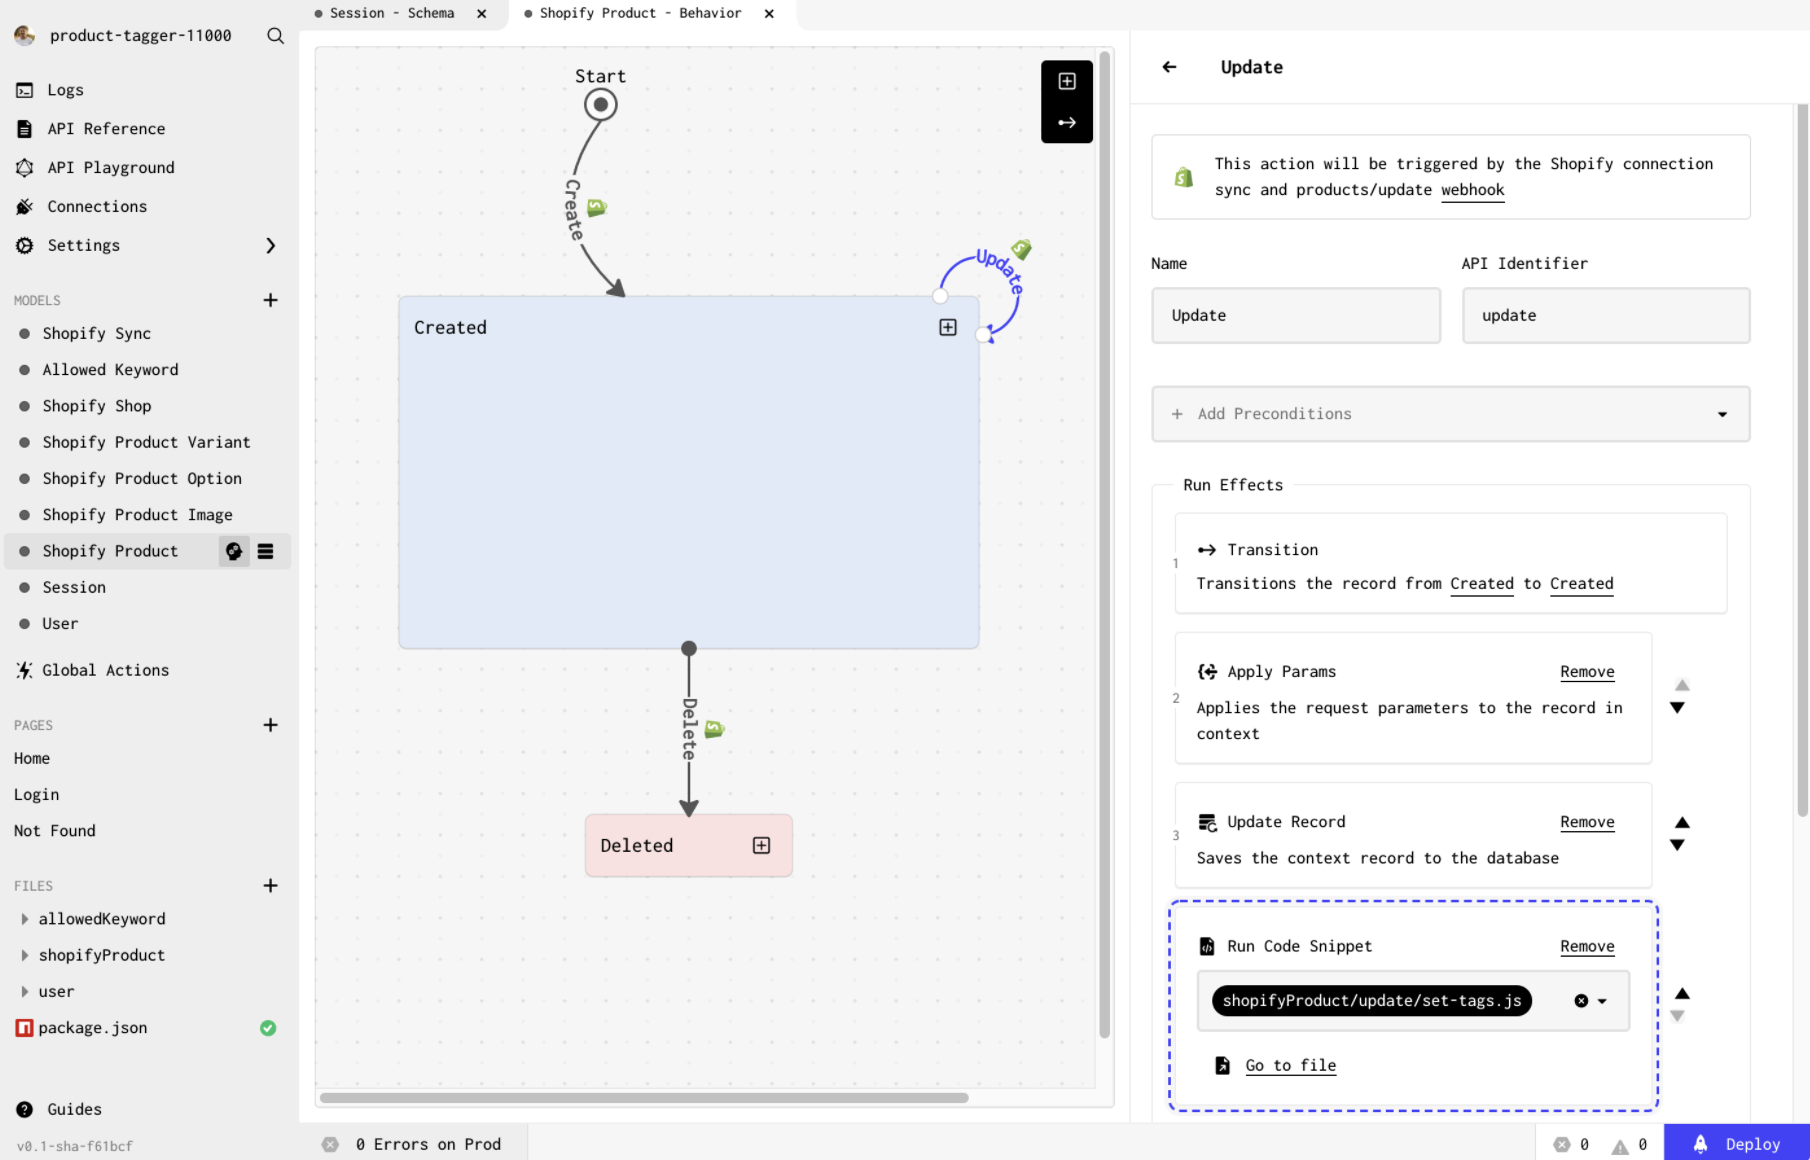The width and height of the screenshot is (1810, 1160).
Task: Close the Shopify Product - Behavior tab
Action: 769,14
